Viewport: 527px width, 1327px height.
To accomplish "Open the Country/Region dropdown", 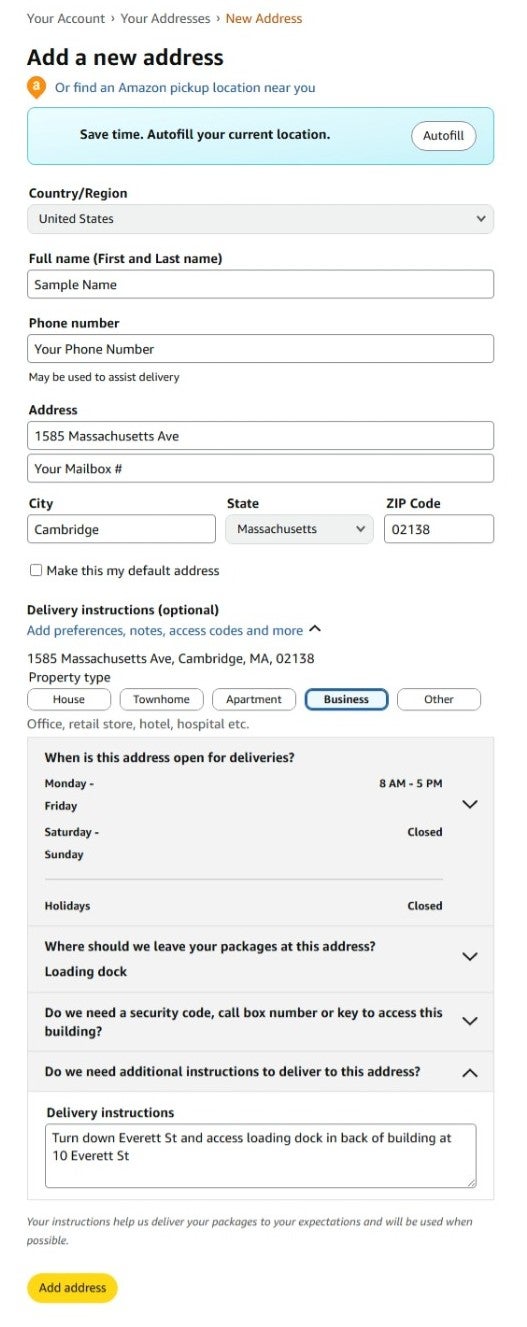I will click(260, 219).
